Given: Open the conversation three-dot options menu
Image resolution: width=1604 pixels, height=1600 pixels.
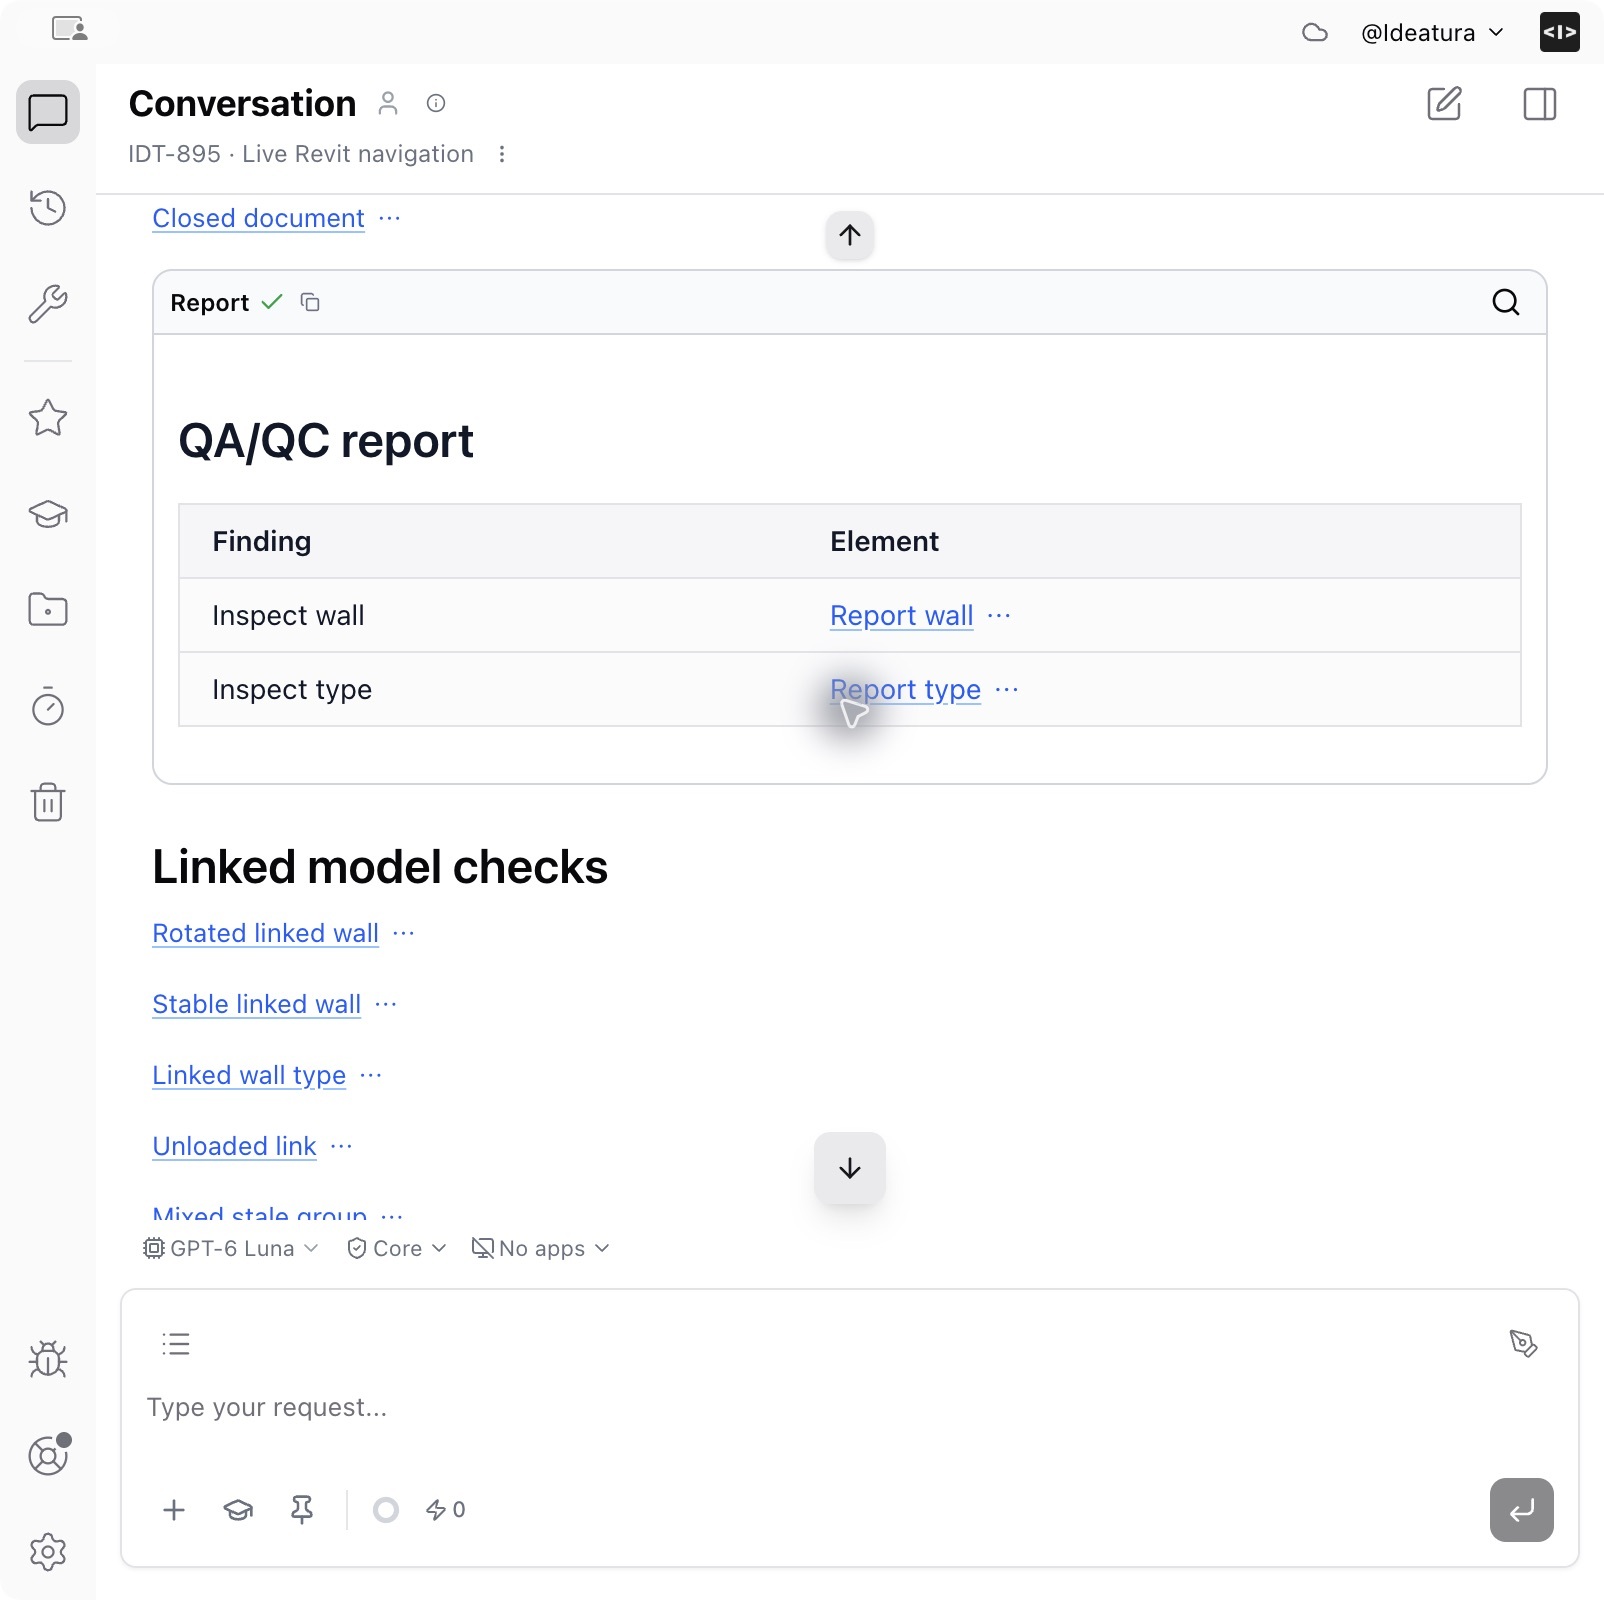Looking at the screenshot, I should [x=501, y=154].
